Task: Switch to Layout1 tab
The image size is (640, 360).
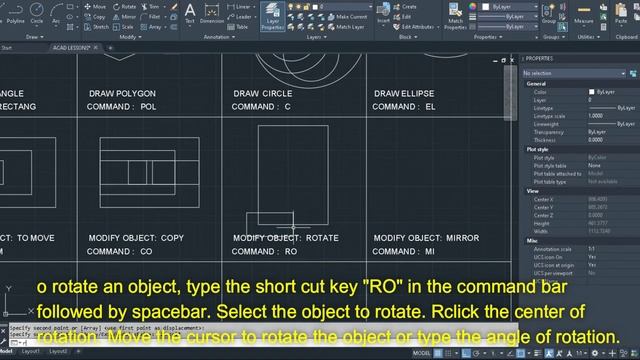Action: (31, 351)
